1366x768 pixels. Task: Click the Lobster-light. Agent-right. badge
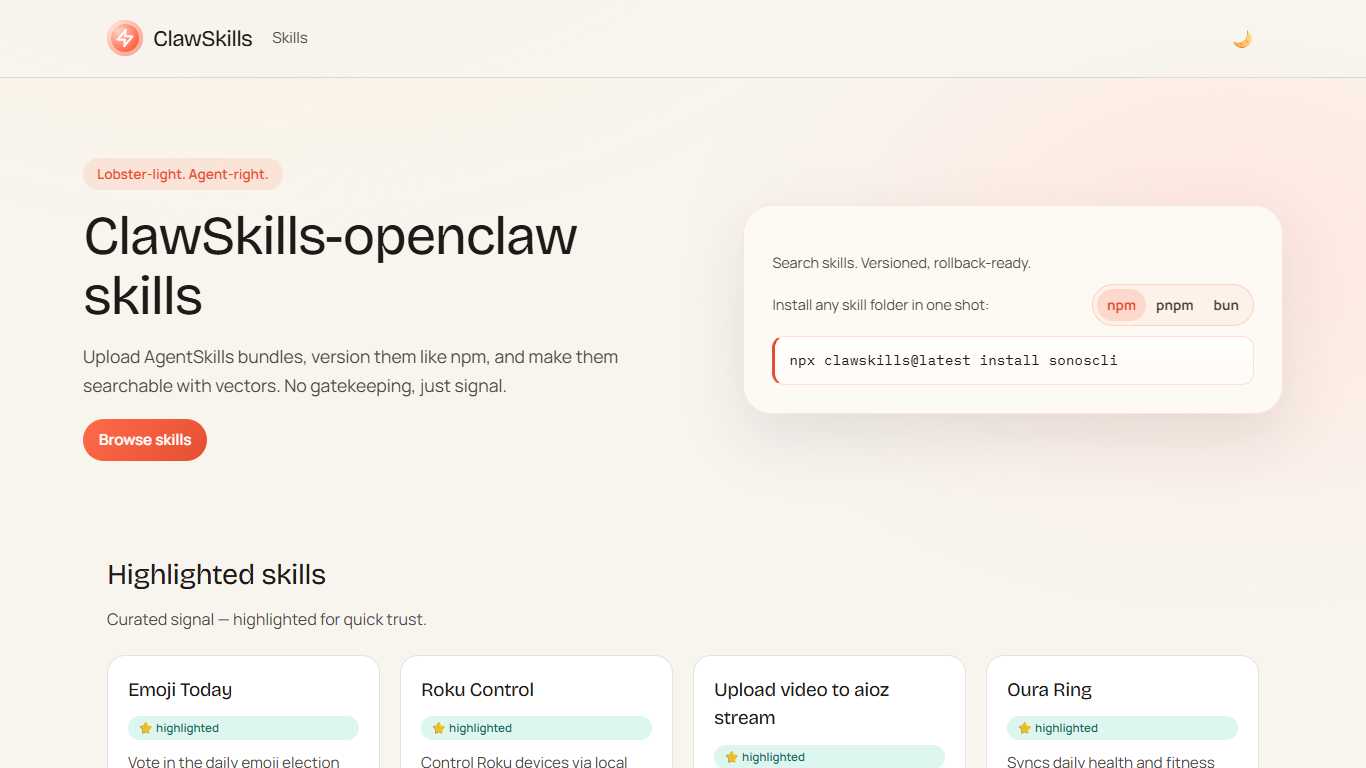tap(183, 174)
